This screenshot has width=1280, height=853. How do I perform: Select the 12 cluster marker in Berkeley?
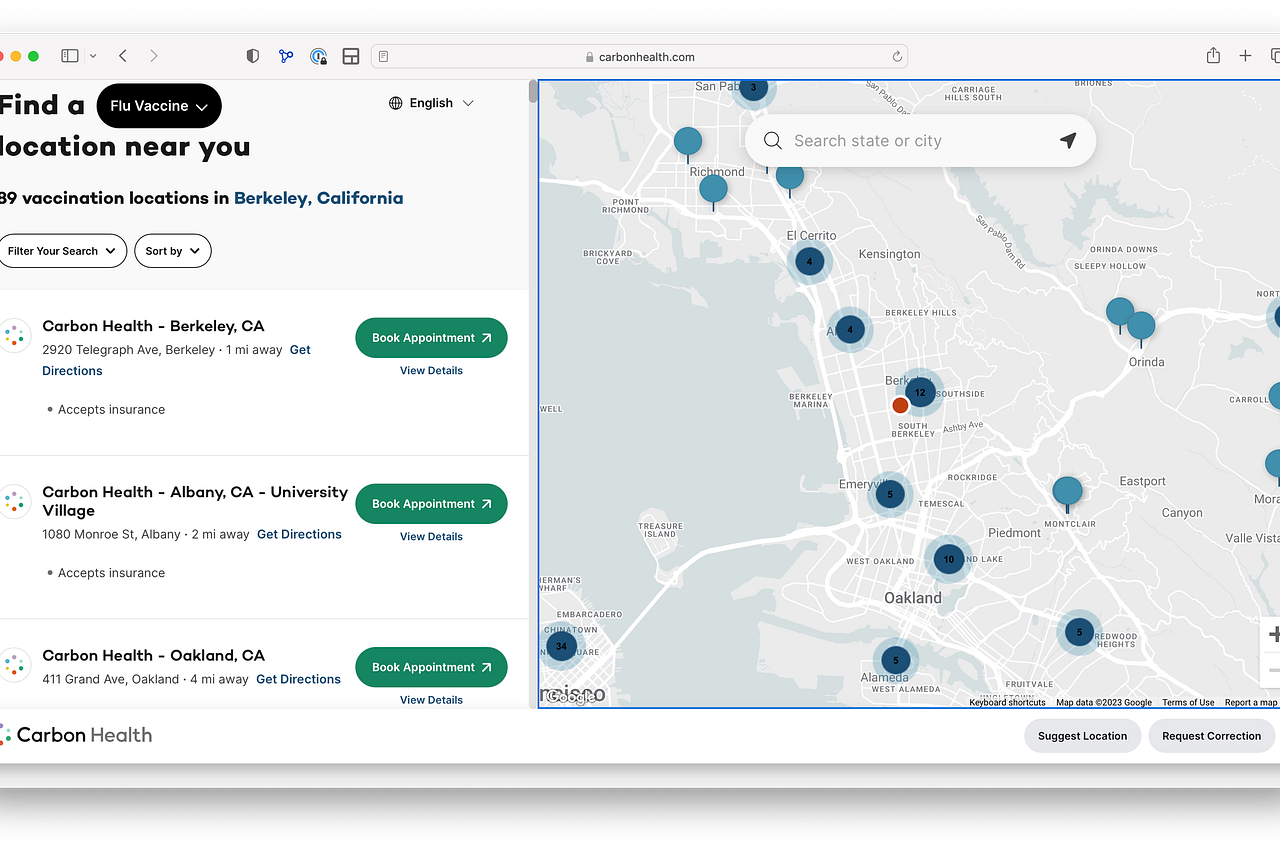pos(920,392)
